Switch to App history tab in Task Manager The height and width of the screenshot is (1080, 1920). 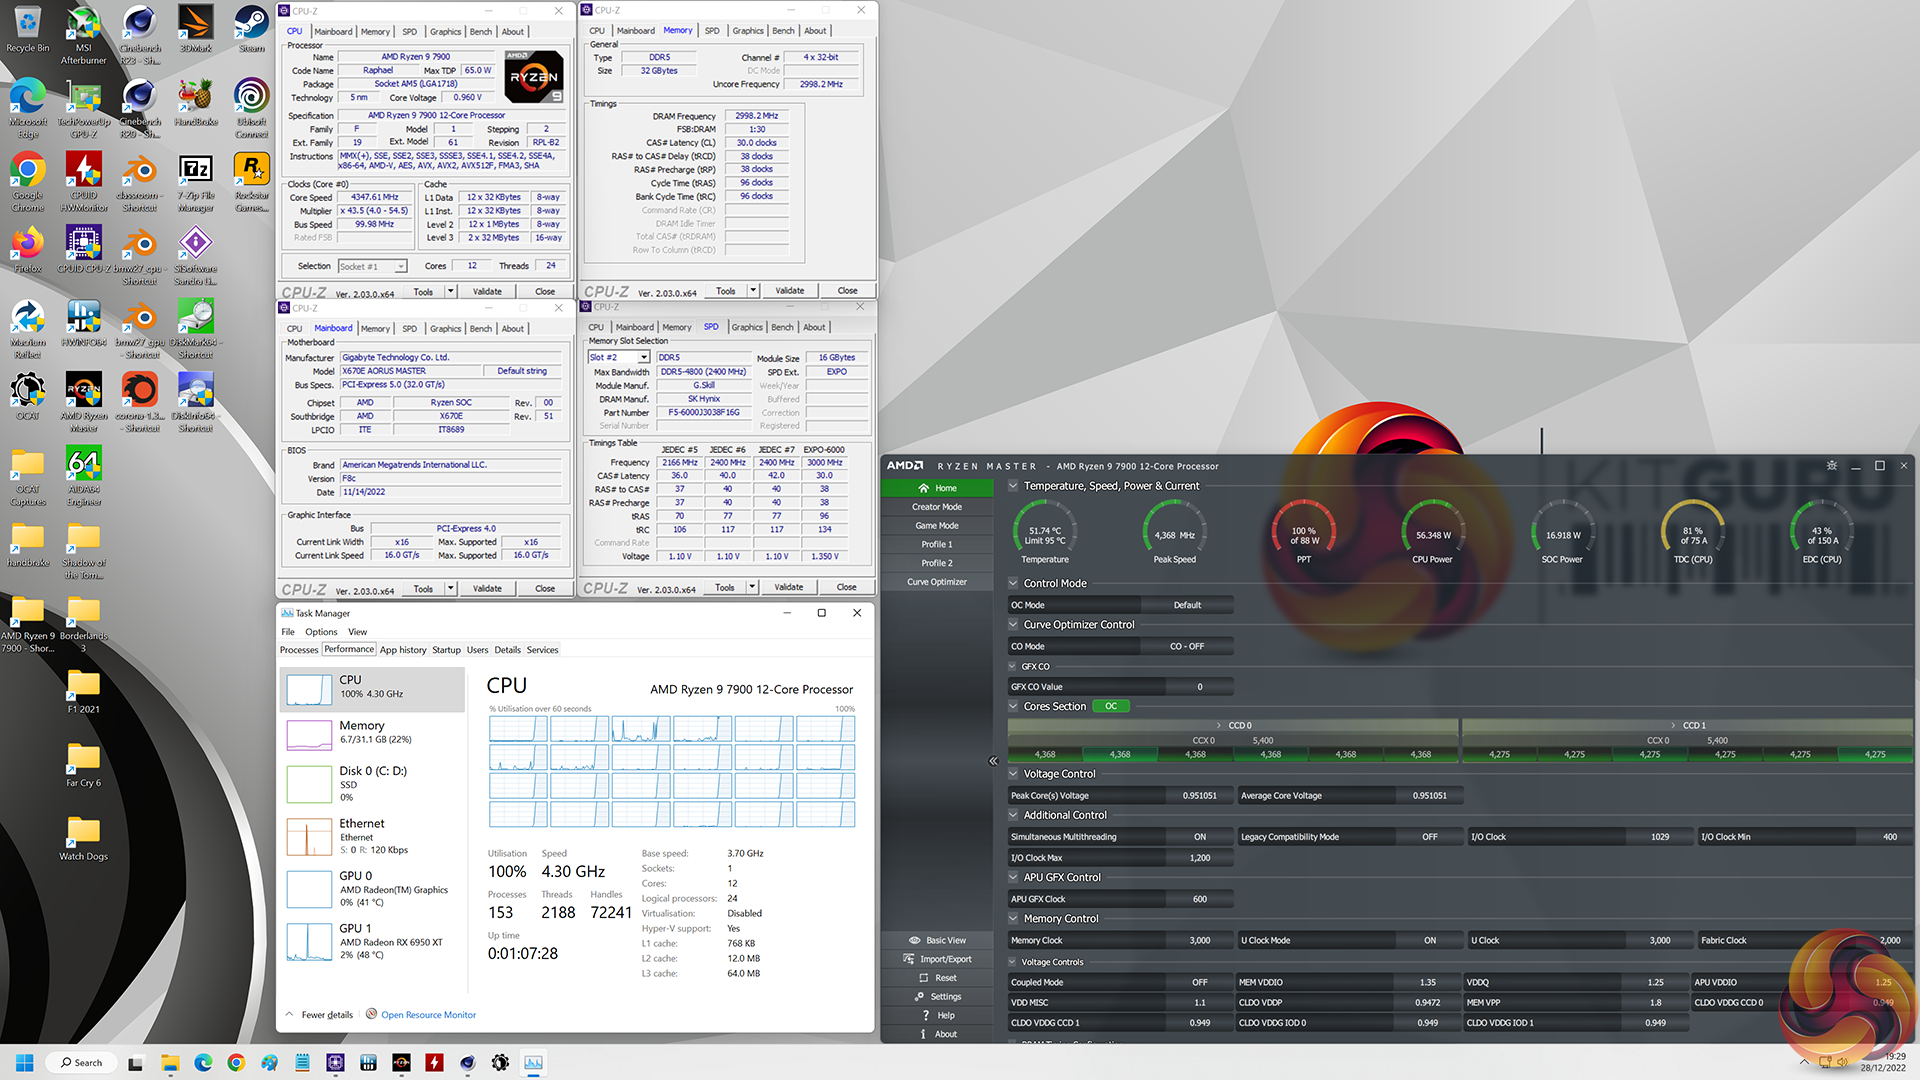coord(403,650)
